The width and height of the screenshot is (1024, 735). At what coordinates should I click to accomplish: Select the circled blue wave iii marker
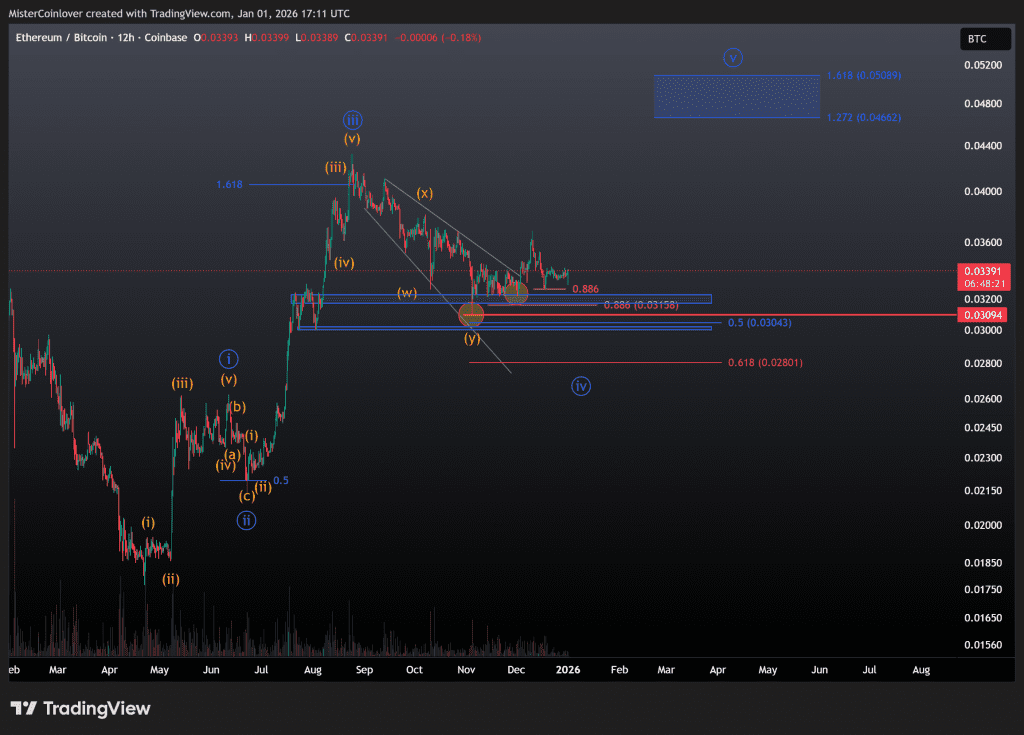352,119
